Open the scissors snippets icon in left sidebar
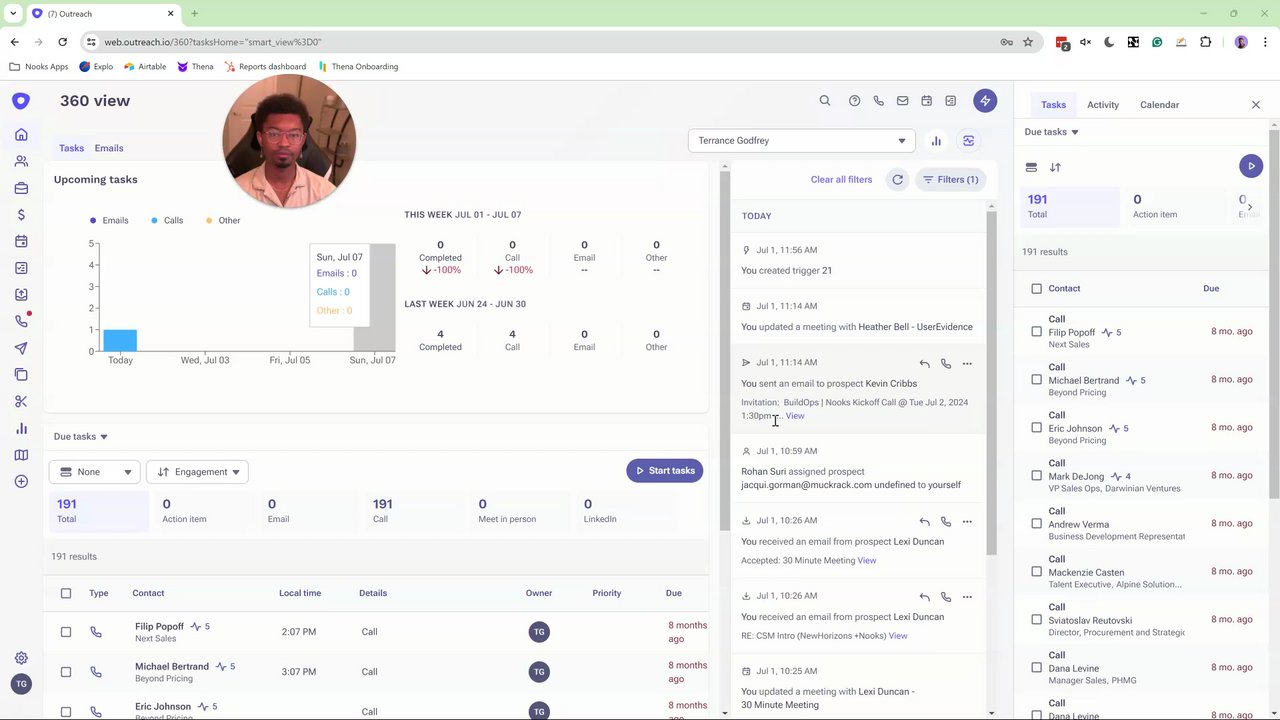The width and height of the screenshot is (1280, 720). point(21,401)
